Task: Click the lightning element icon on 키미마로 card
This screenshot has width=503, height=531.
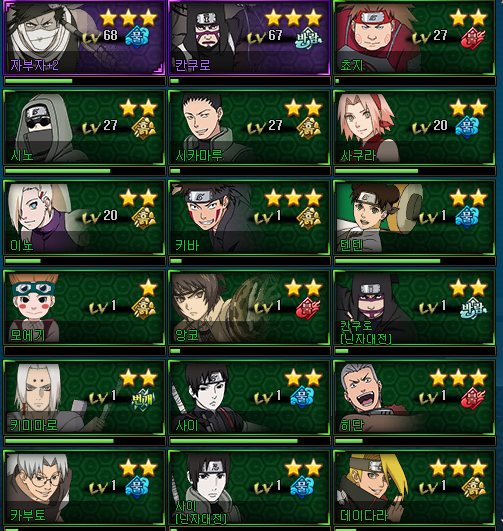Action: [143, 398]
